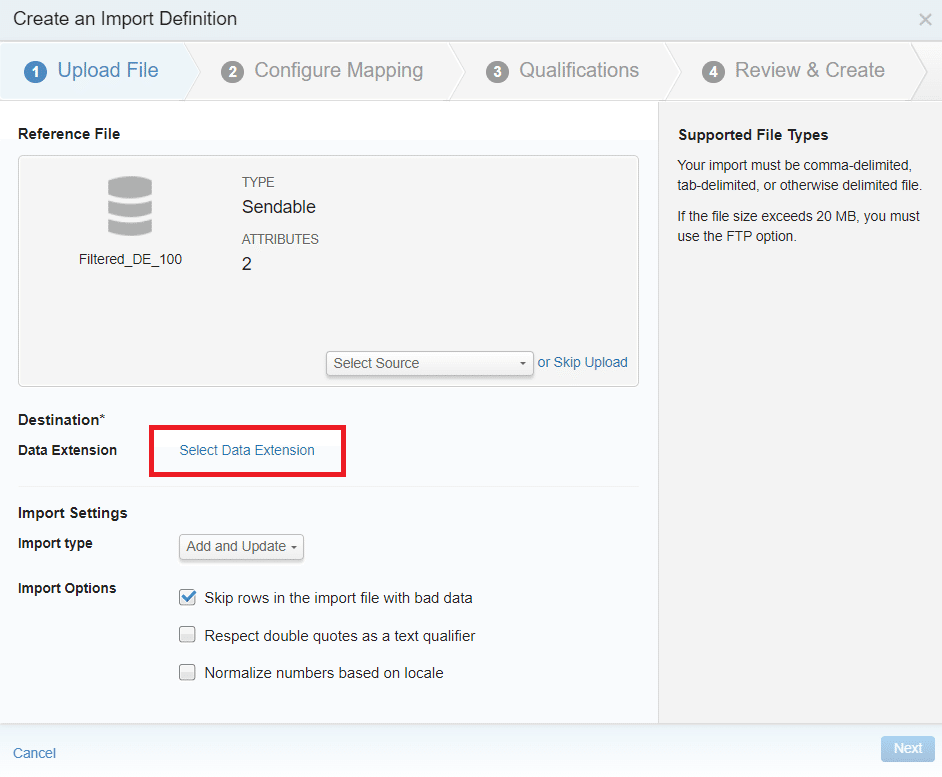Click the or Skip Upload link
This screenshot has height=777, width=942.
(582, 362)
